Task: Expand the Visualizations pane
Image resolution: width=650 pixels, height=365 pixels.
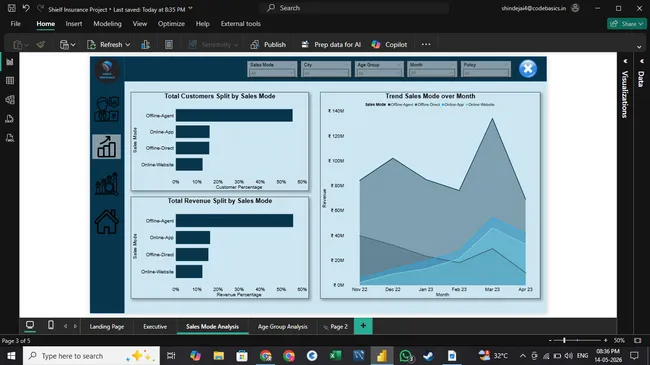Action: [625, 61]
